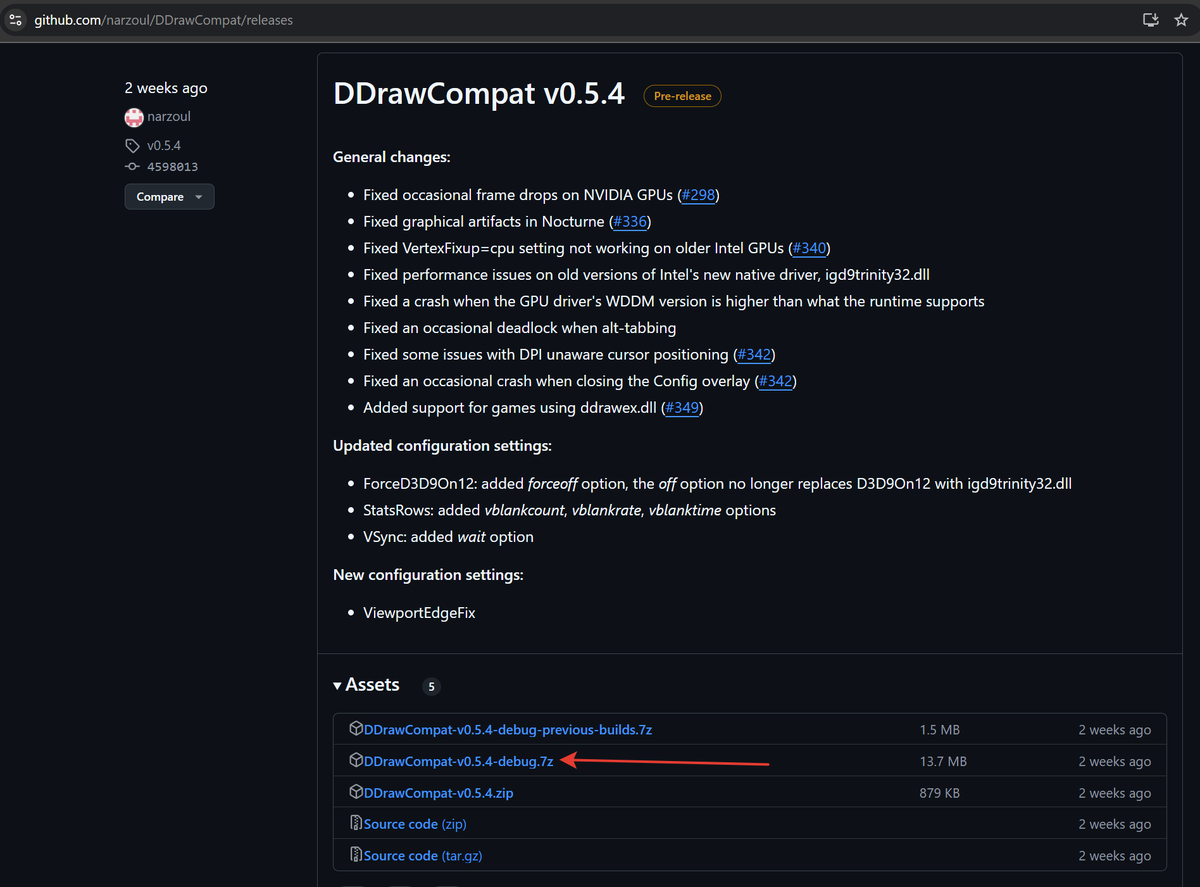Screen dimensions: 1200x887
Task: Click 'Fixed an occasional deadlock when alt-tabbing' text
Action: tap(522, 328)
